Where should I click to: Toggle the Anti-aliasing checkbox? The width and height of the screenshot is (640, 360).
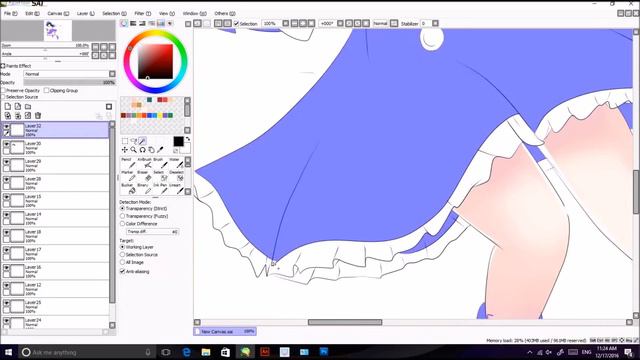[x=122, y=271]
